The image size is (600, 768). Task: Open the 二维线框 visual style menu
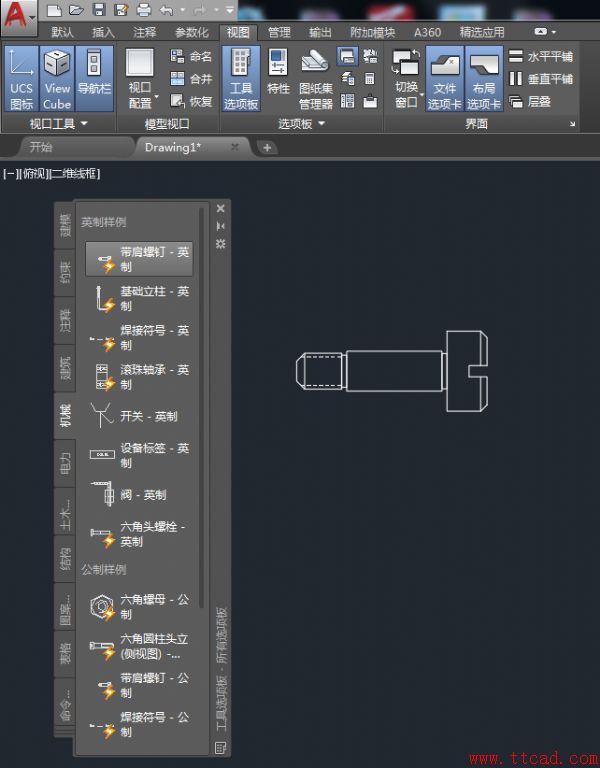74,173
